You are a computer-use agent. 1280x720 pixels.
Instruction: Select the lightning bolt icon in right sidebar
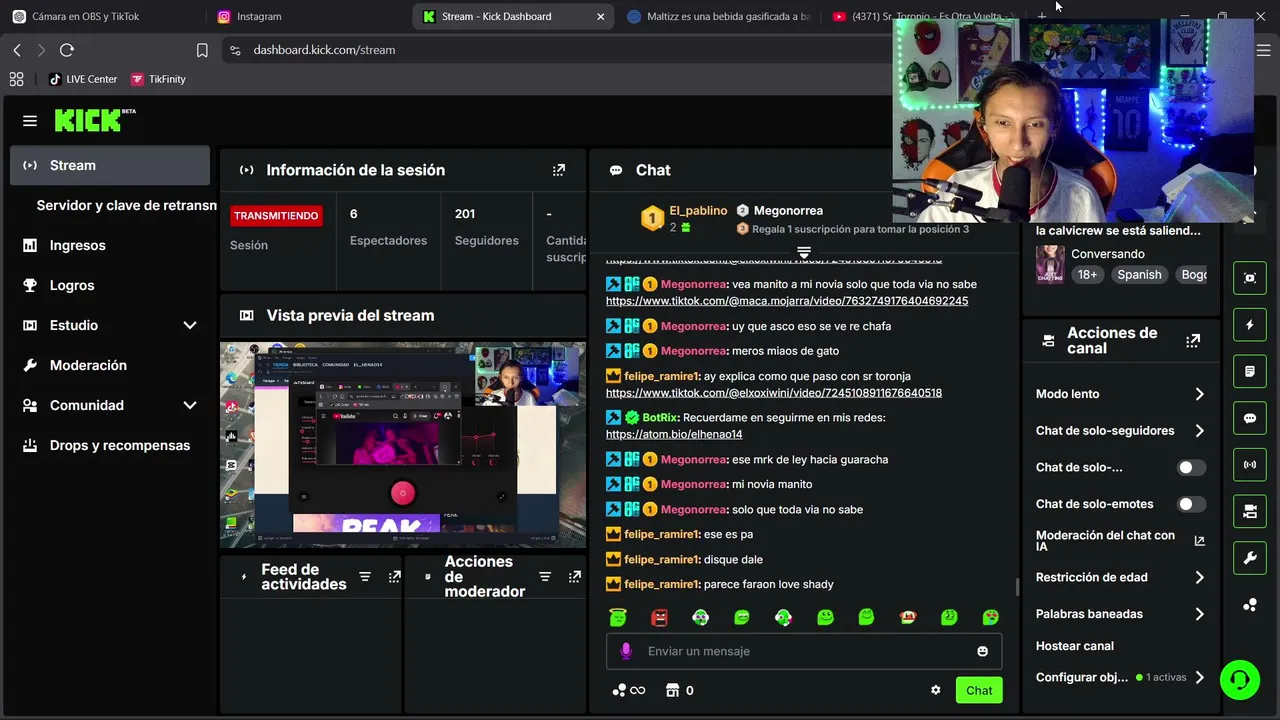coord(1250,325)
